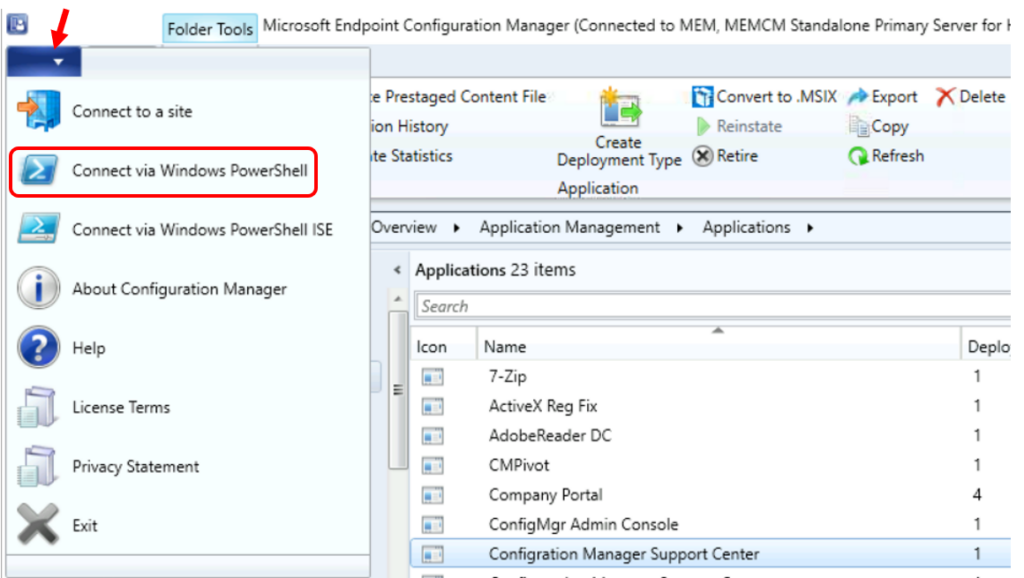This screenshot has width=1024, height=578.
Task: Switch to the Folder Tools tab
Action: pos(210,29)
